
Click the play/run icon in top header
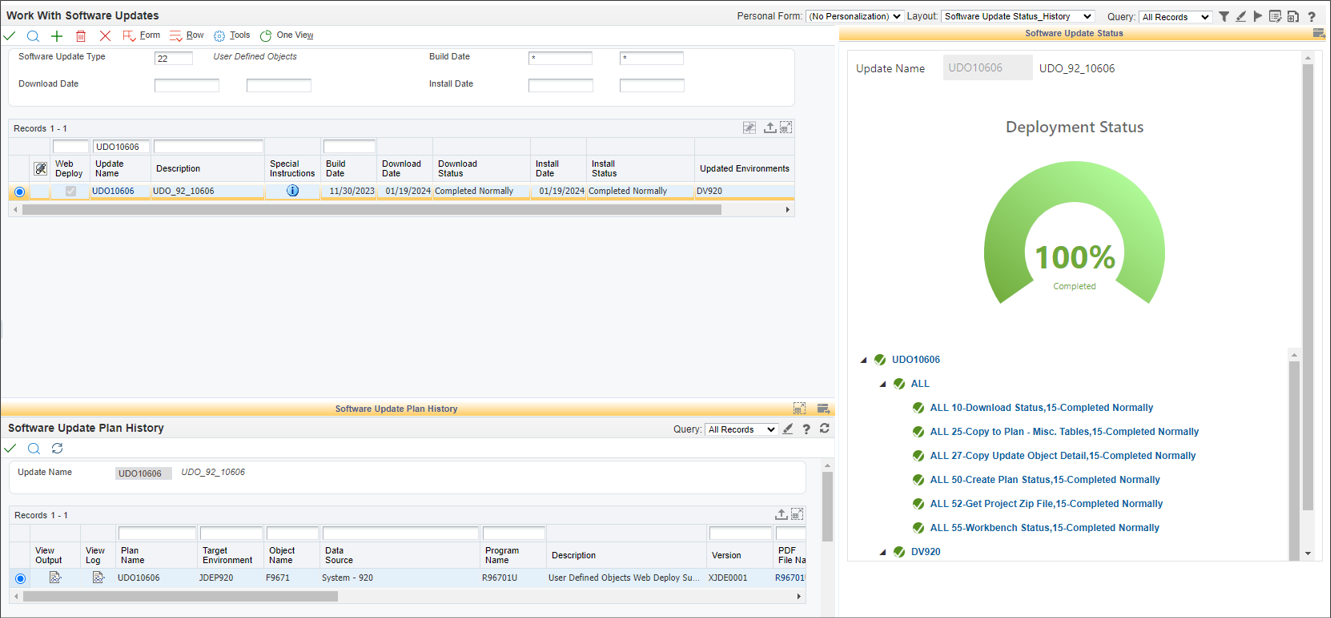tap(1258, 16)
